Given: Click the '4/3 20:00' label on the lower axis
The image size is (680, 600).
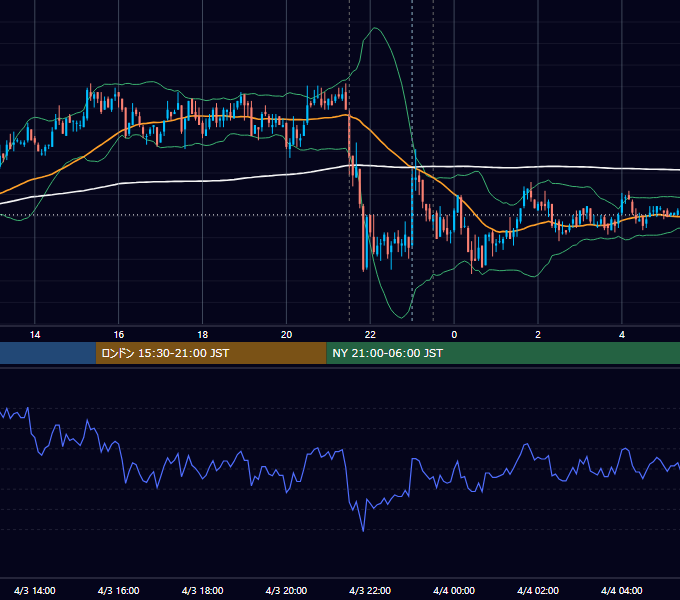Looking at the screenshot, I should (x=286, y=590).
